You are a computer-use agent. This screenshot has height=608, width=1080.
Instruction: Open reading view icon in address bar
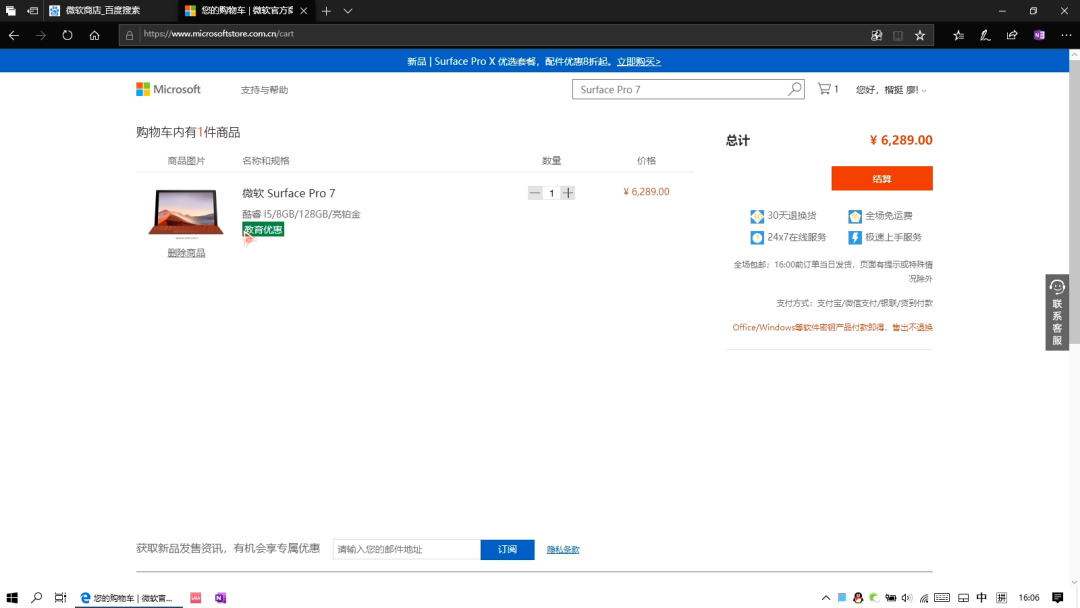click(898, 35)
